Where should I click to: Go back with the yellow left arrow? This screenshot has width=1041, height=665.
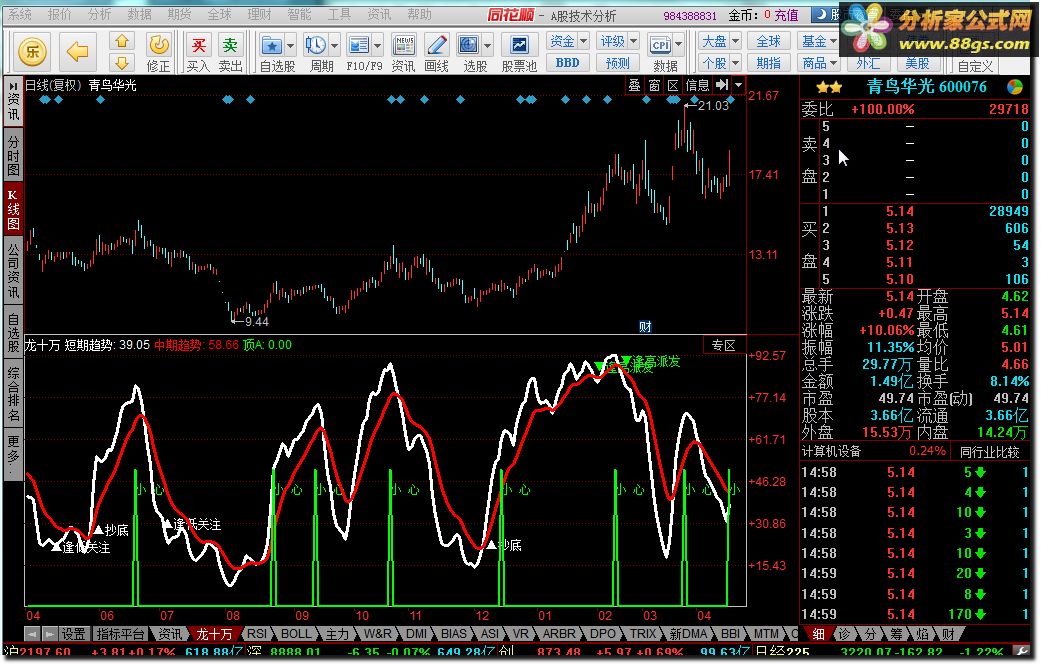77,51
